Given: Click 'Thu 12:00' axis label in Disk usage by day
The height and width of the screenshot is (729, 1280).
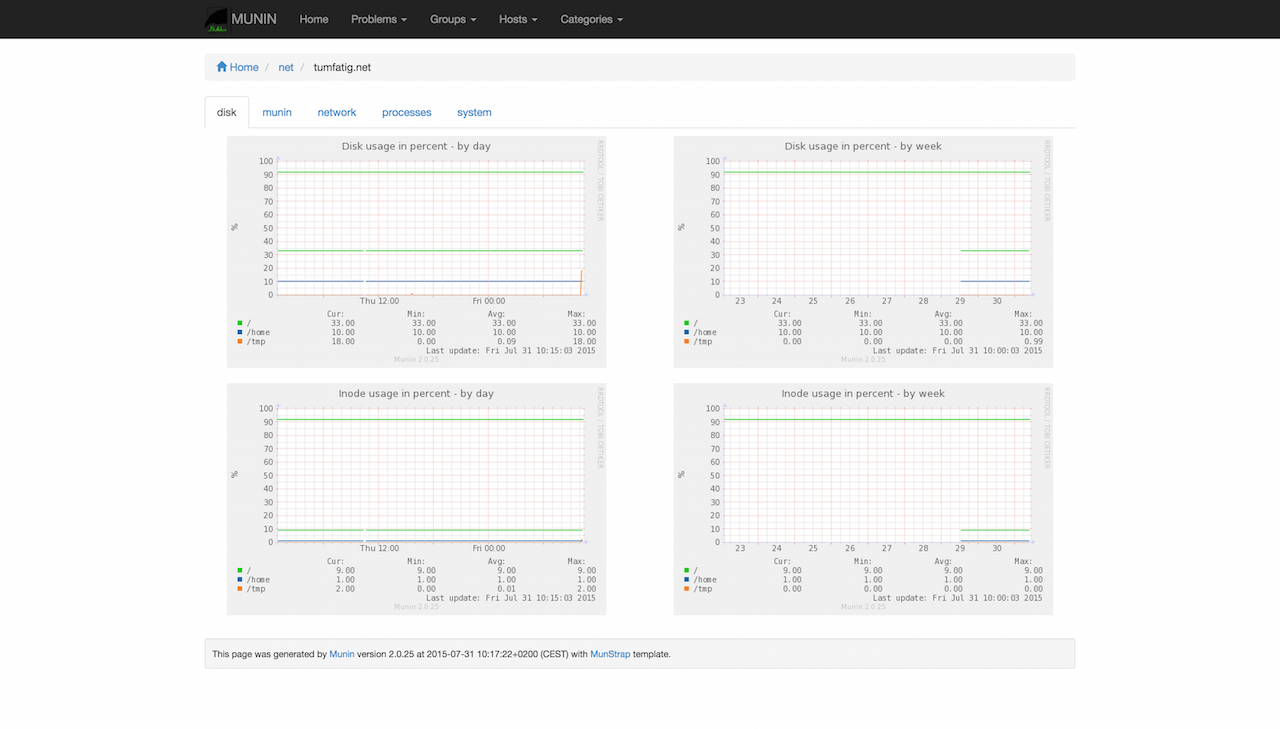Looking at the screenshot, I should [x=379, y=301].
